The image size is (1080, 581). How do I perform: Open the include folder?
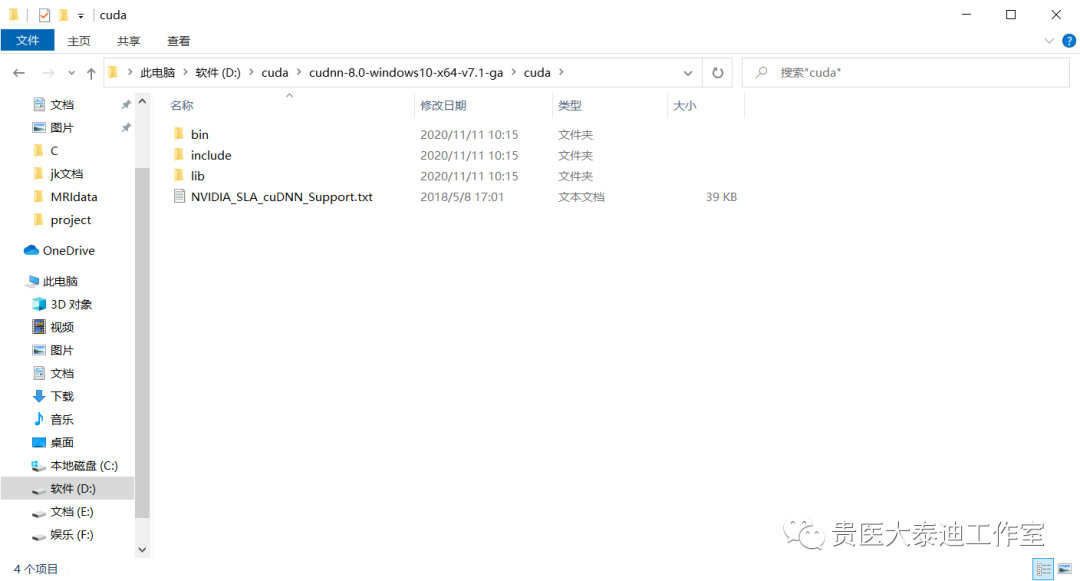click(x=211, y=155)
